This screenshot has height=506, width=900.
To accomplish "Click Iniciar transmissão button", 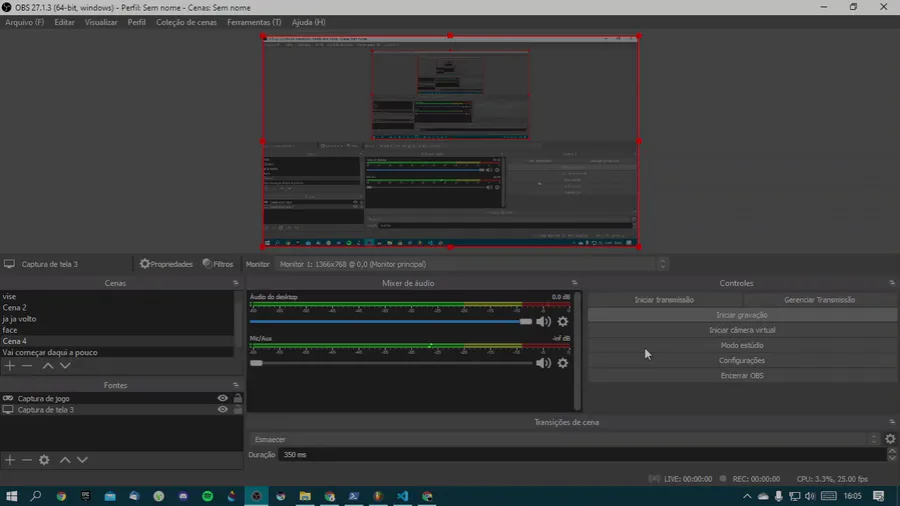I will (x=664, y=299).
